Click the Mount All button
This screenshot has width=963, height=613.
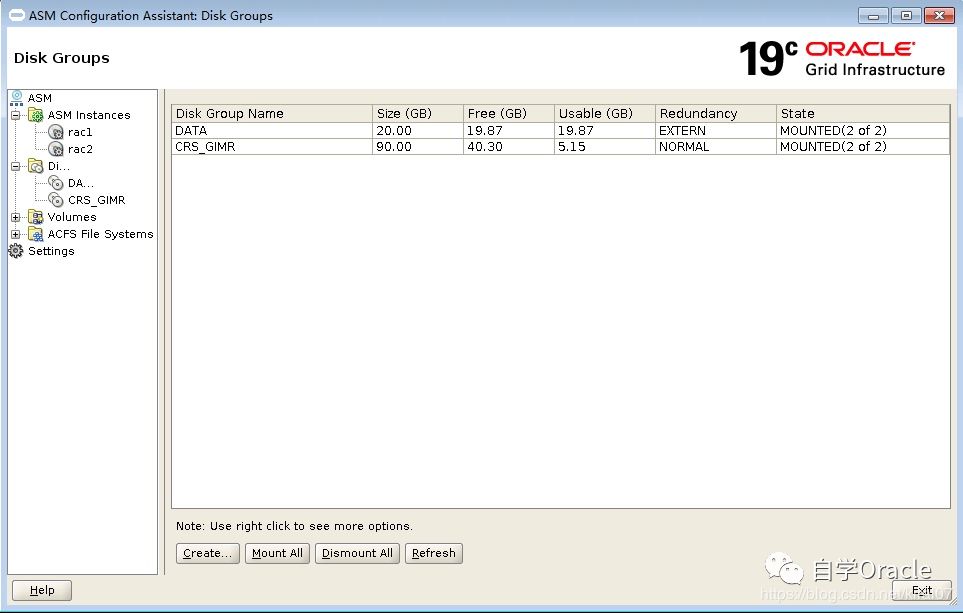[x=277, y=553]
